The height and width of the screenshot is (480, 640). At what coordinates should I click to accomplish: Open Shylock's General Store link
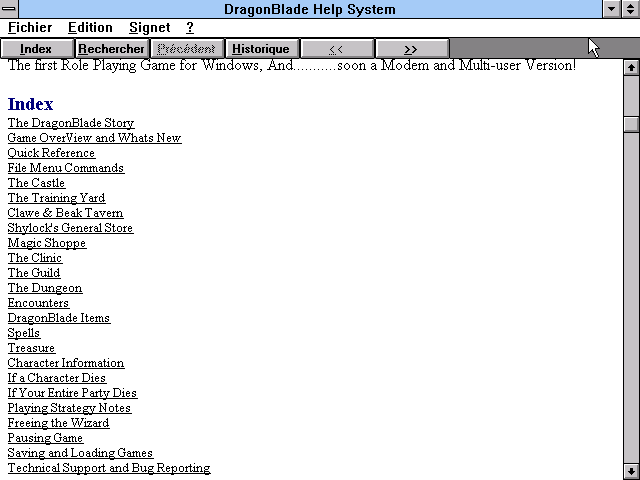click(70, 228)
